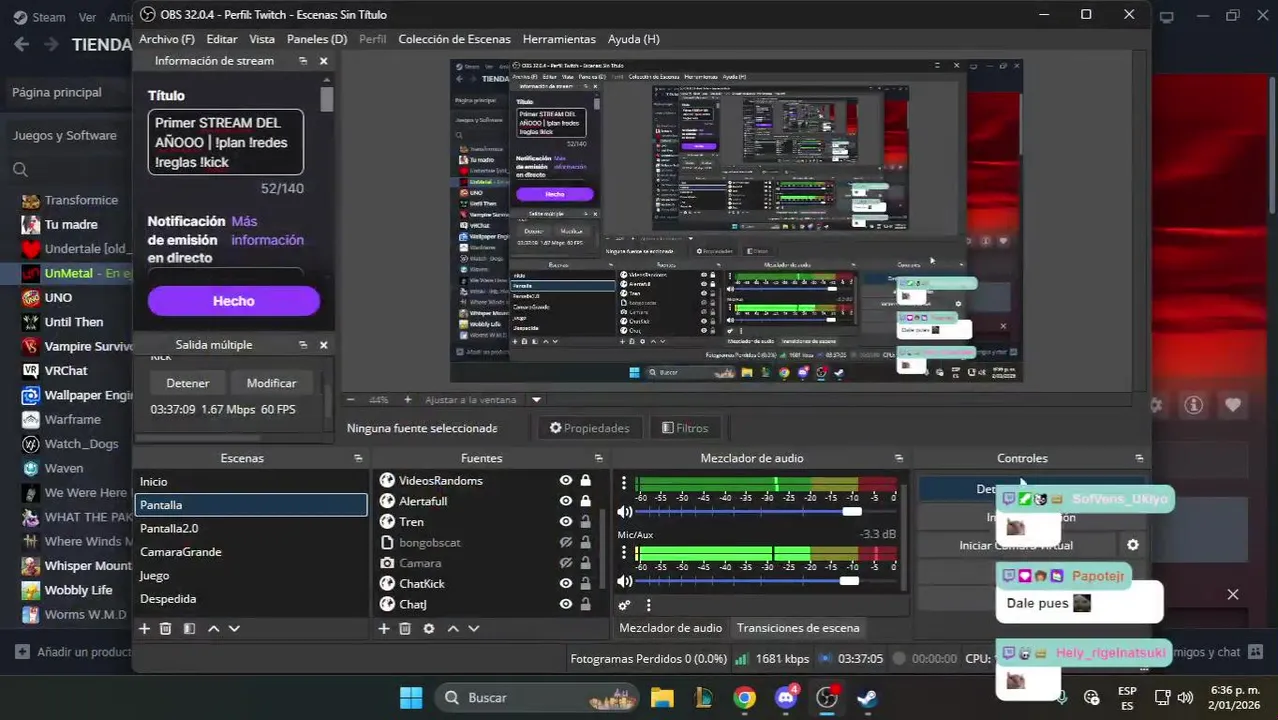
Task: Close the Información de stream dock
Action: (323, 61)
